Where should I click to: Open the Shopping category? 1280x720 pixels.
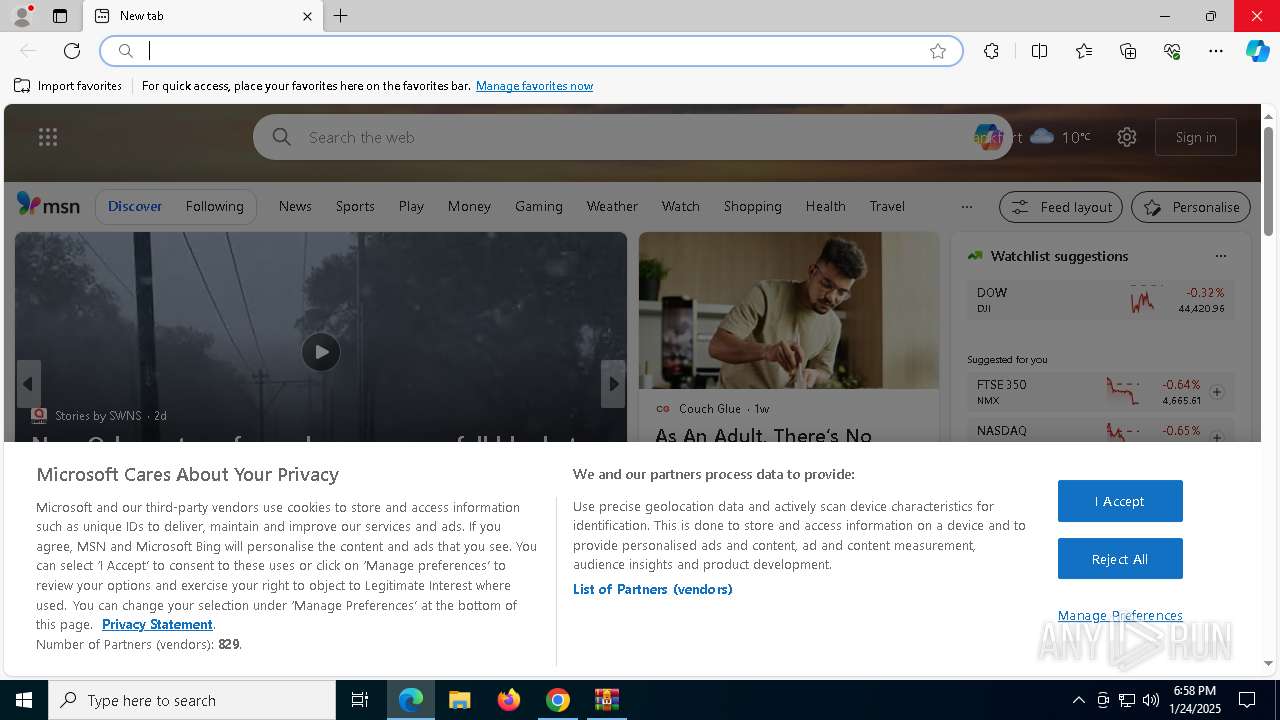753,206
